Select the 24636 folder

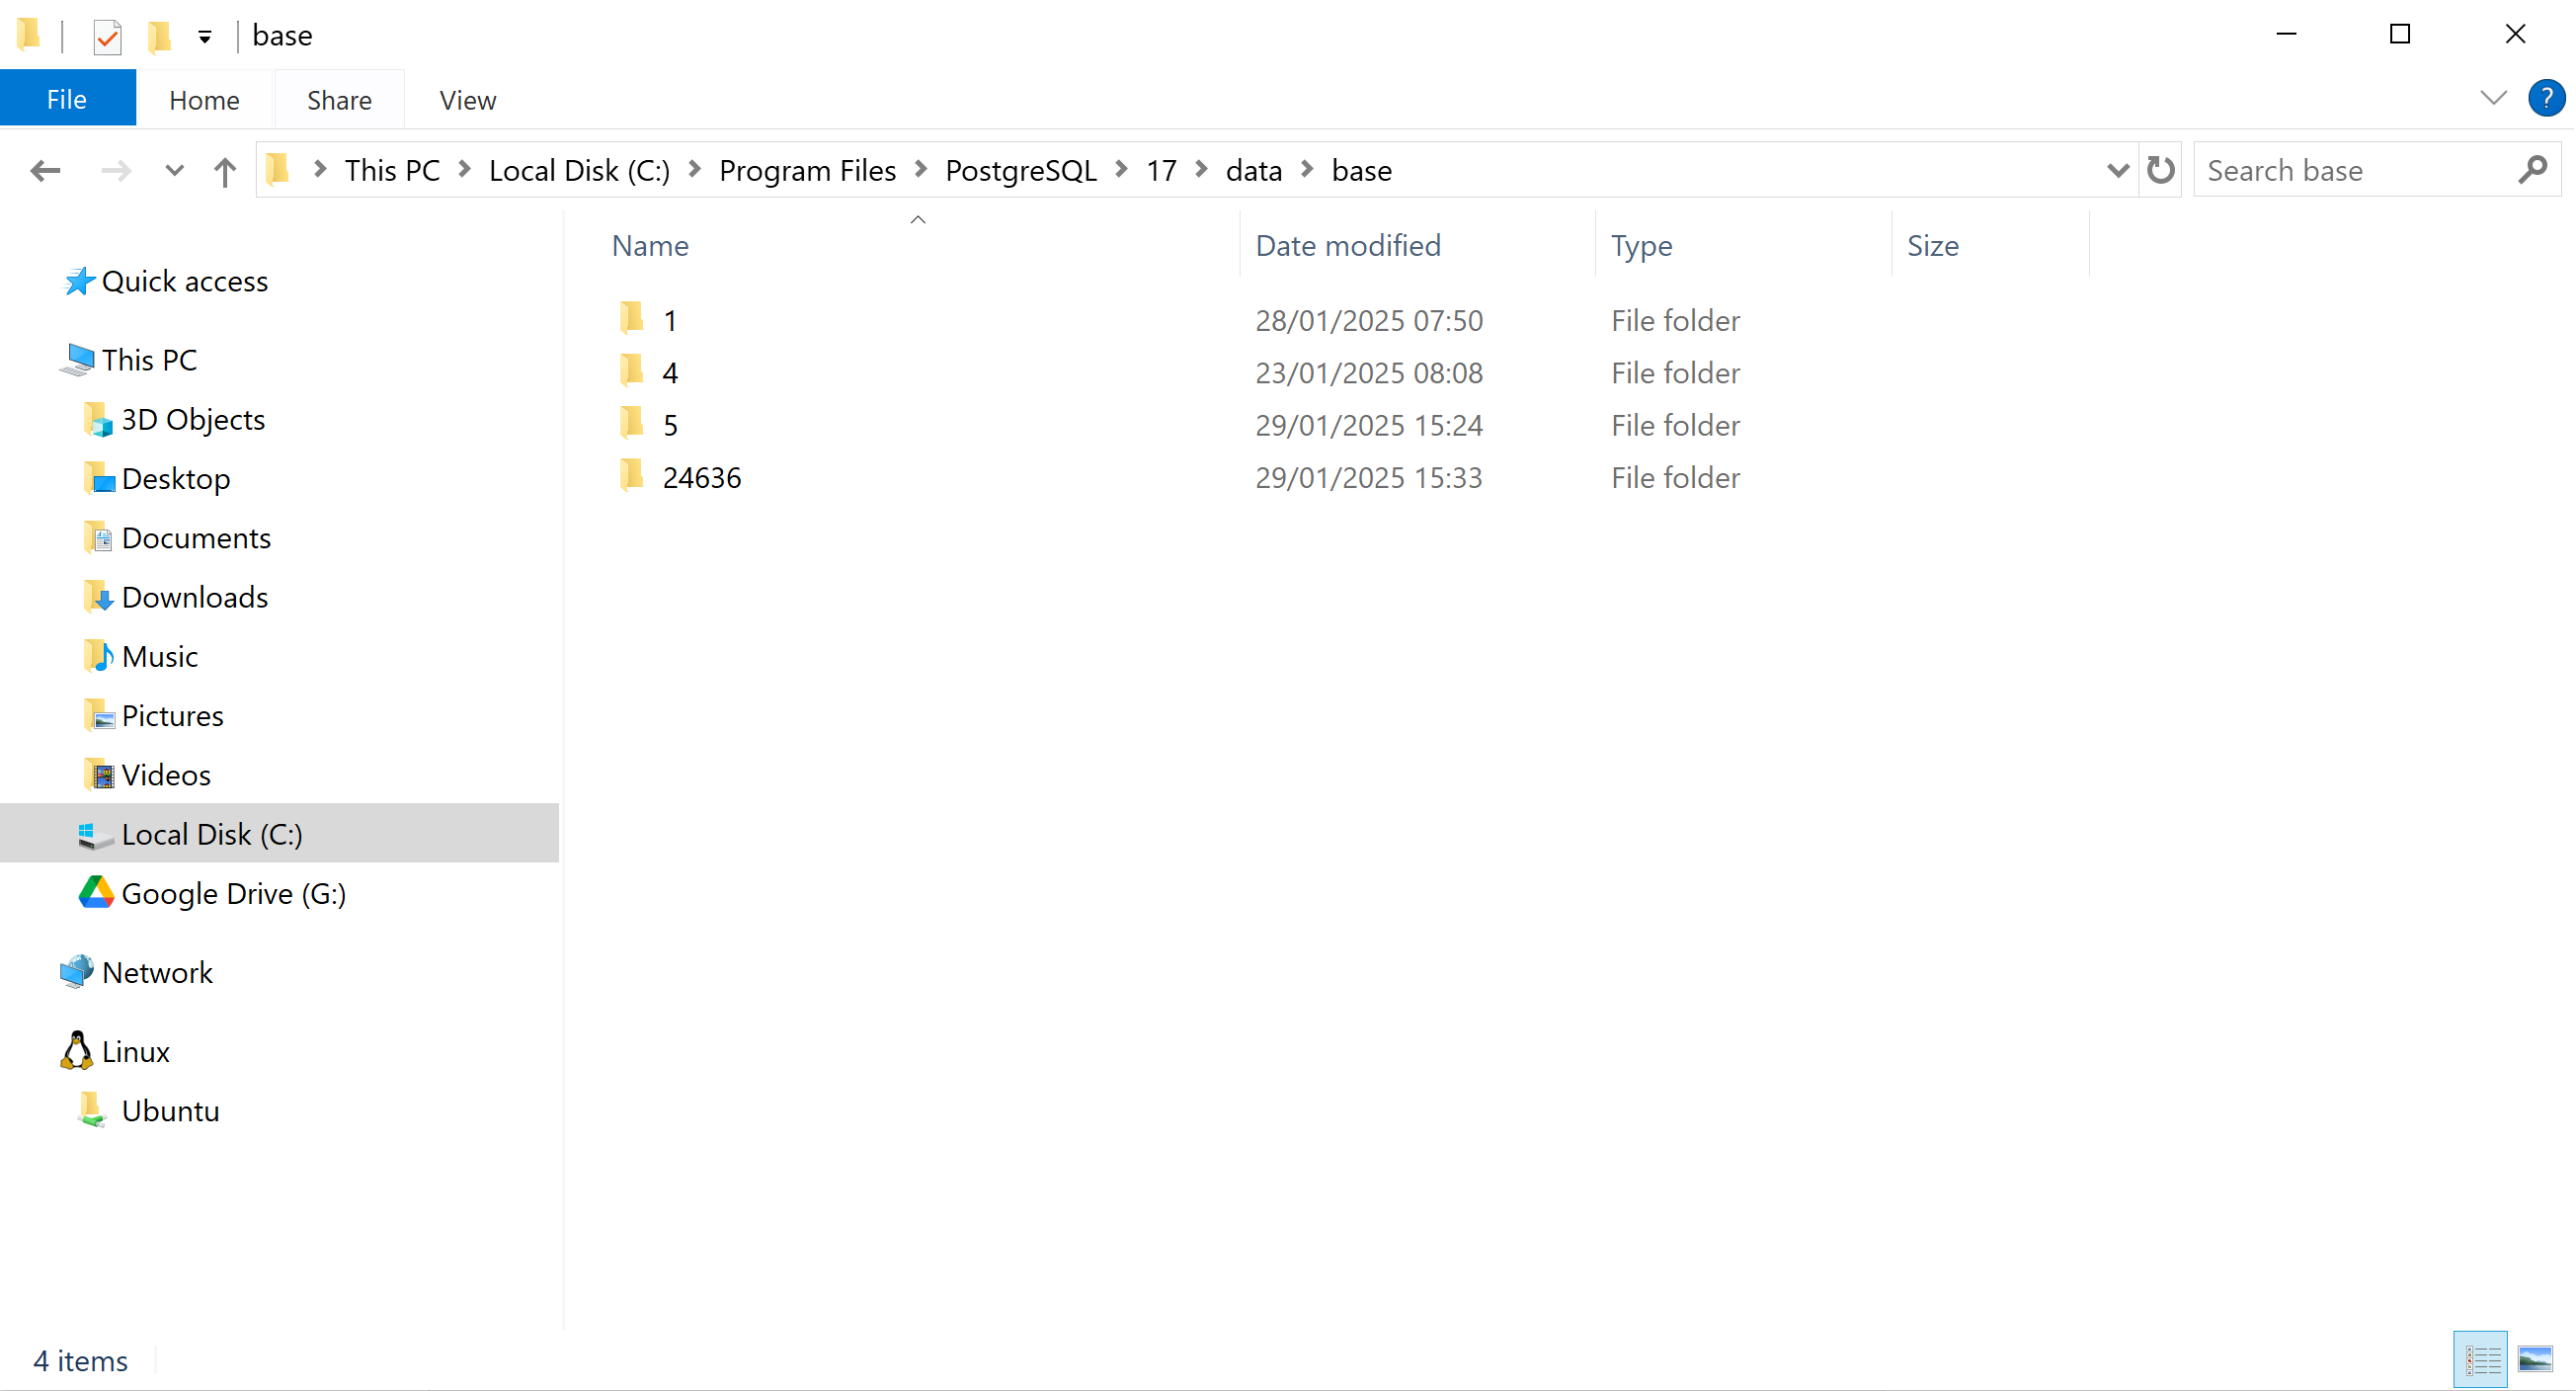(701, 478)
